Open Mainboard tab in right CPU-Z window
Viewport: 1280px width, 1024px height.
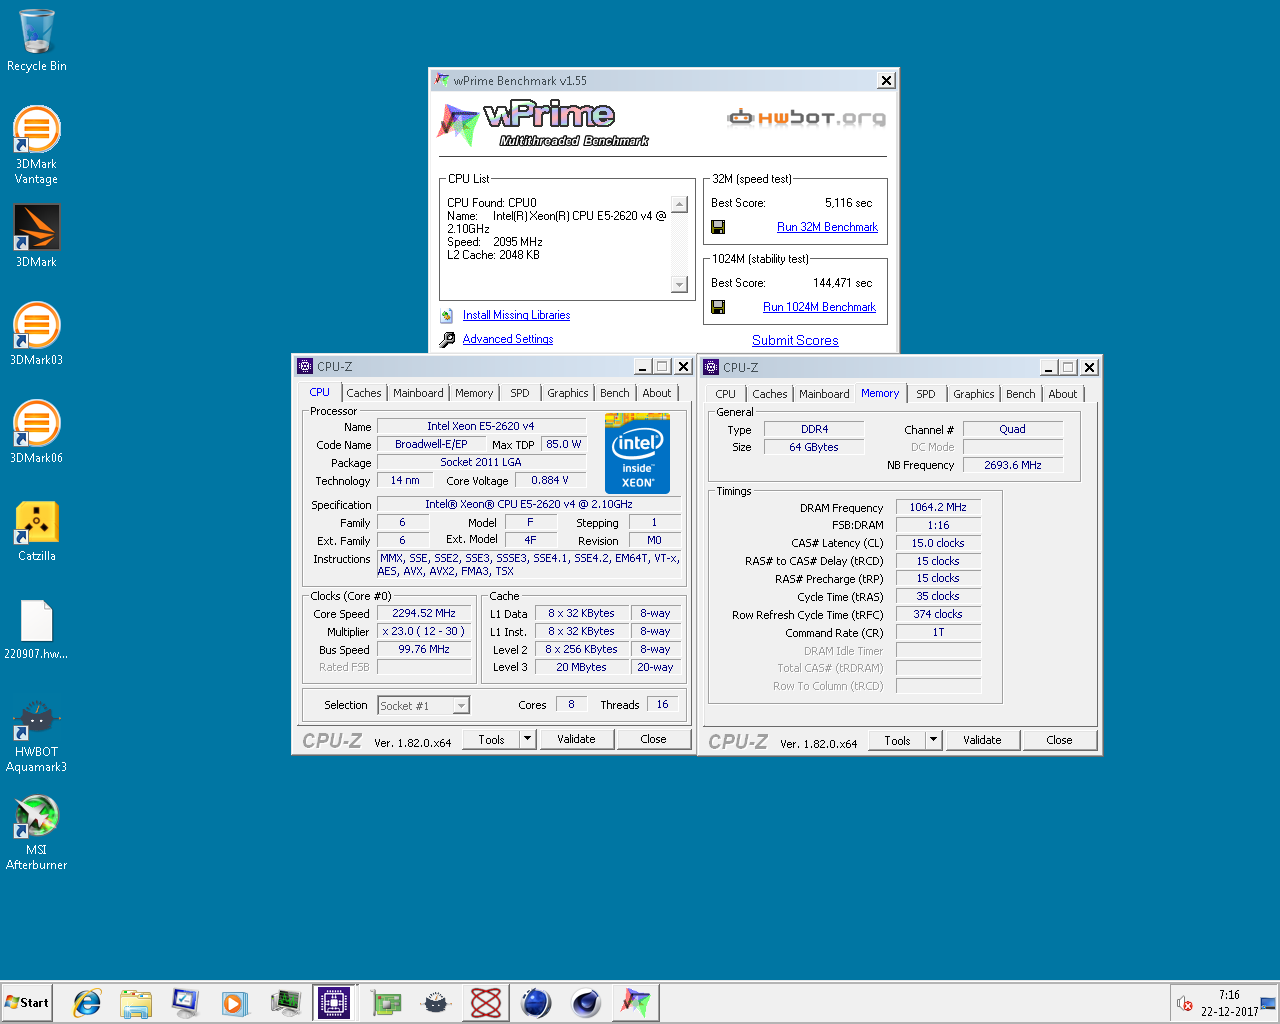coord(824,394)
